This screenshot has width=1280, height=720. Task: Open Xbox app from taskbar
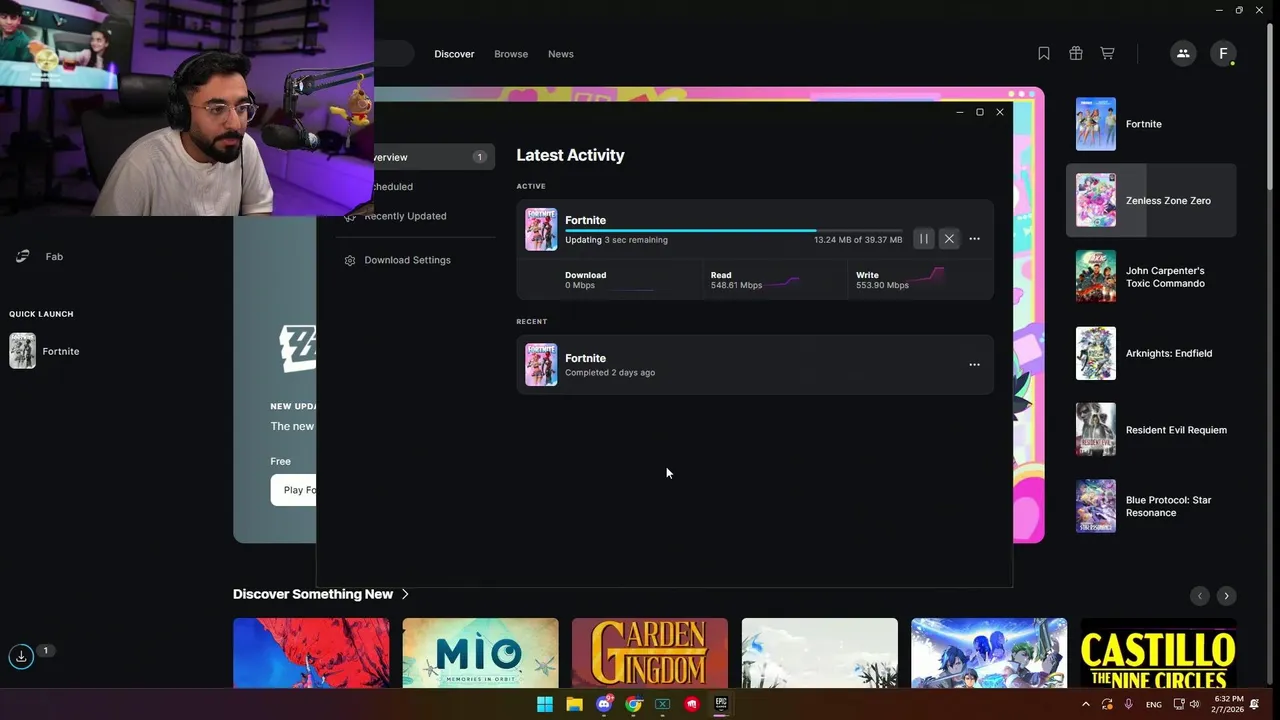(662, 704)
